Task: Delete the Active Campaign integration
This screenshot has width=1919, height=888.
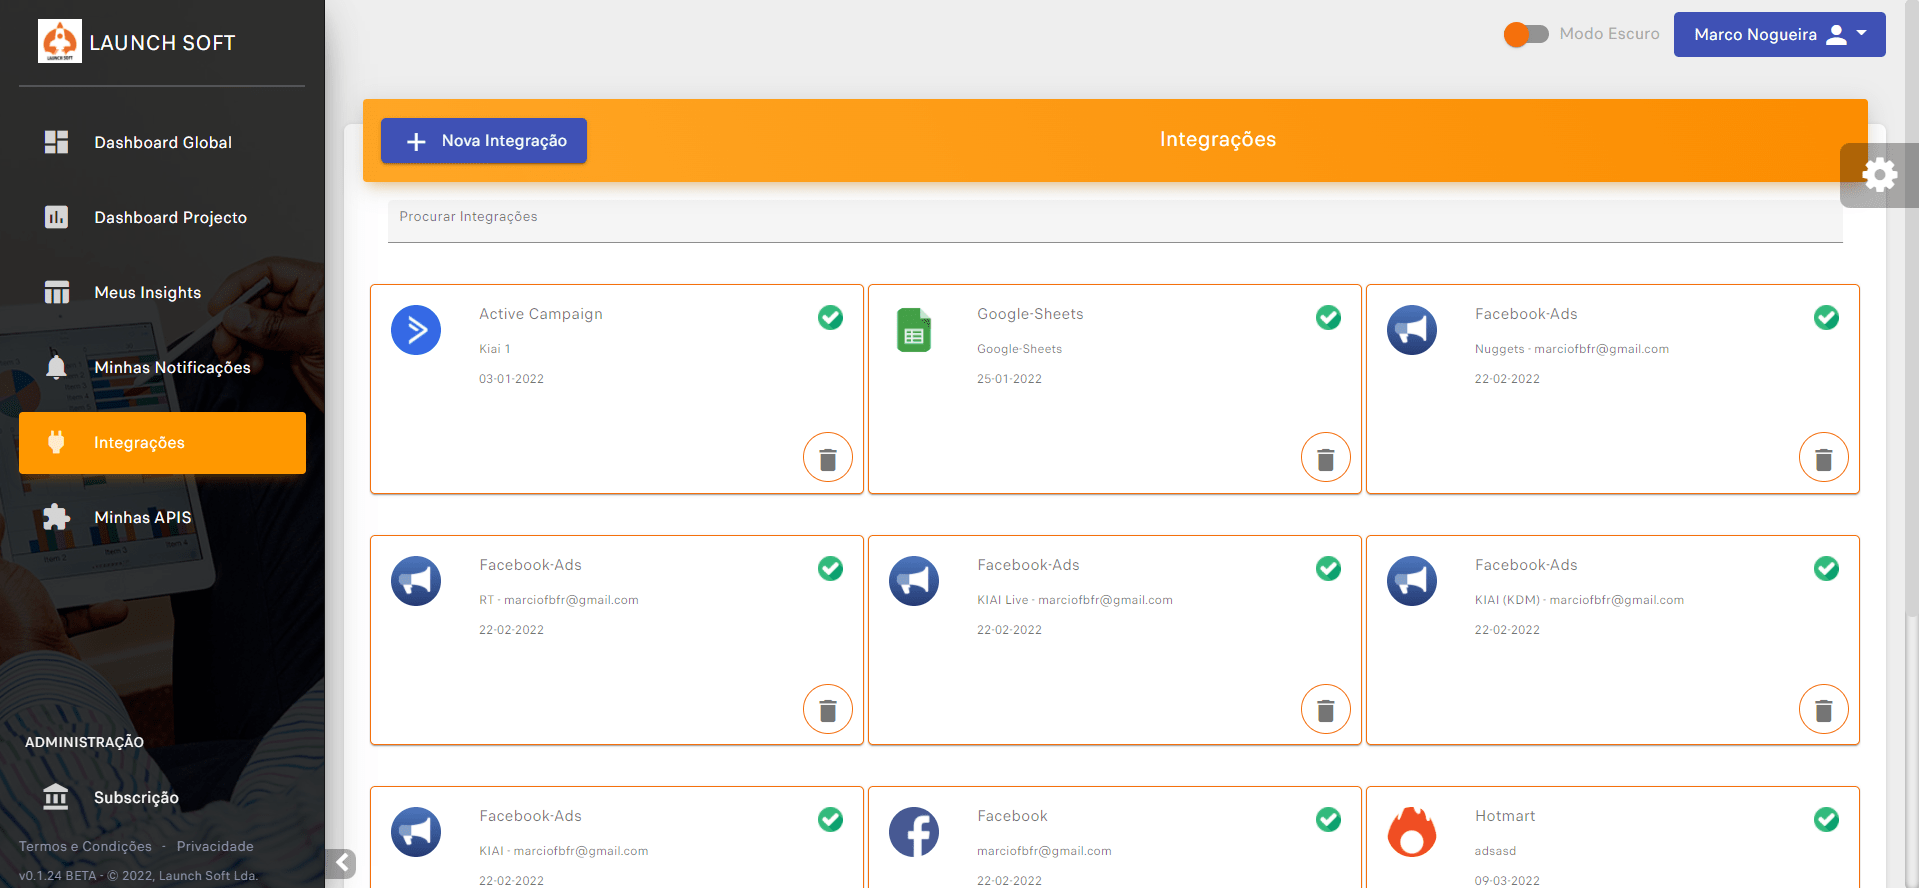Action: click(828, 458)
